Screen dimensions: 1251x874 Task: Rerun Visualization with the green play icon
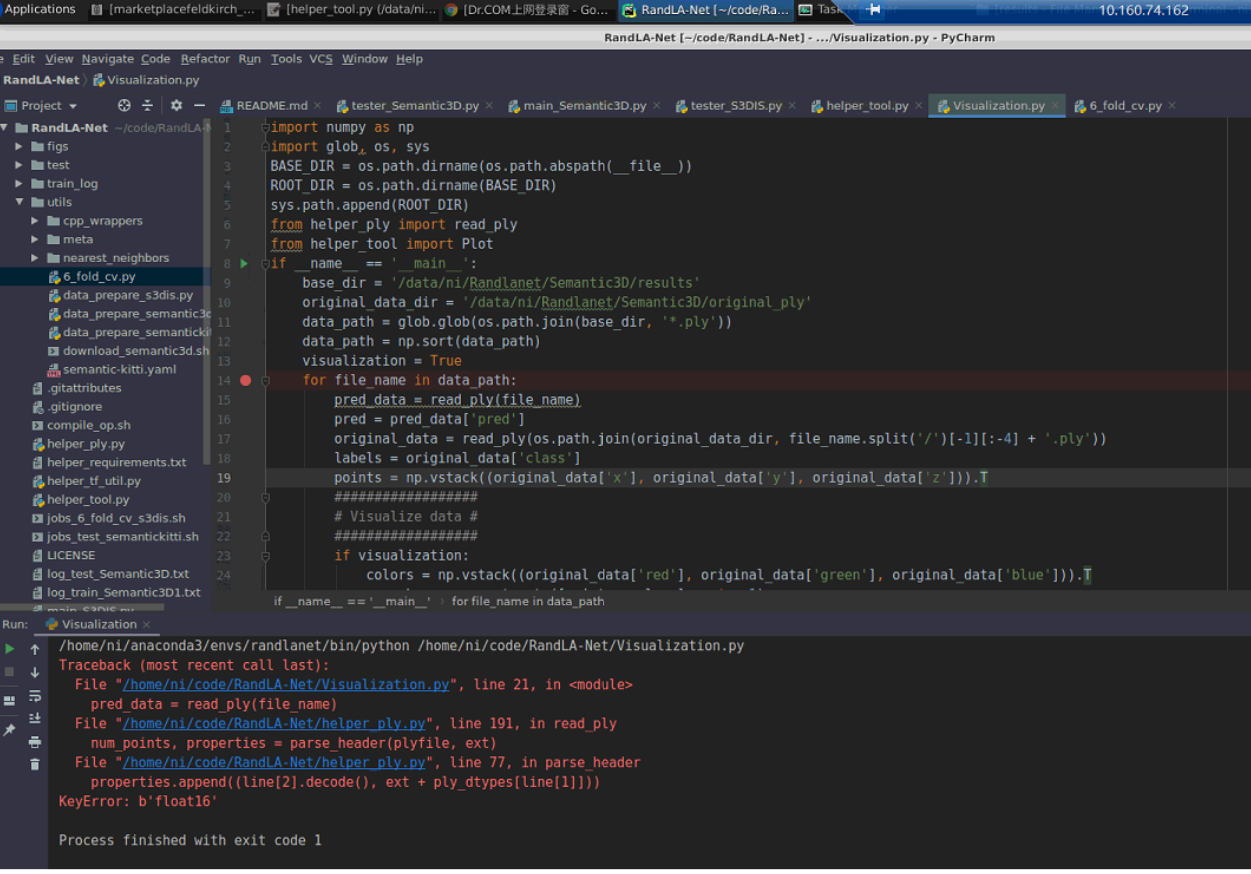pyautogui.click(x=10, y=649)
